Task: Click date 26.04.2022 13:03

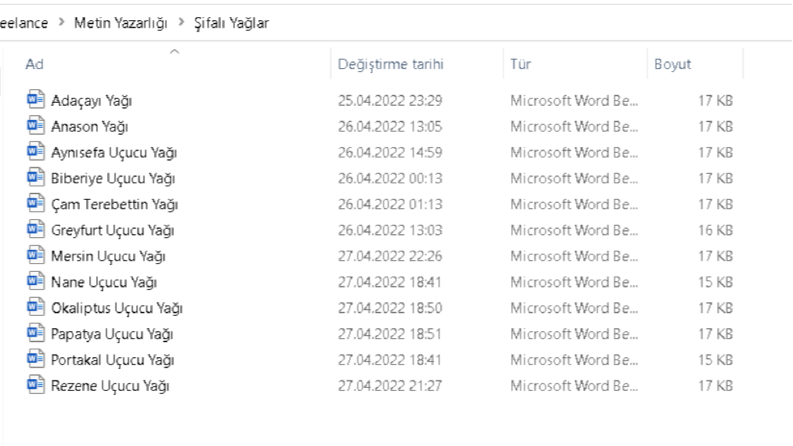Action: (x=390, y=230)
